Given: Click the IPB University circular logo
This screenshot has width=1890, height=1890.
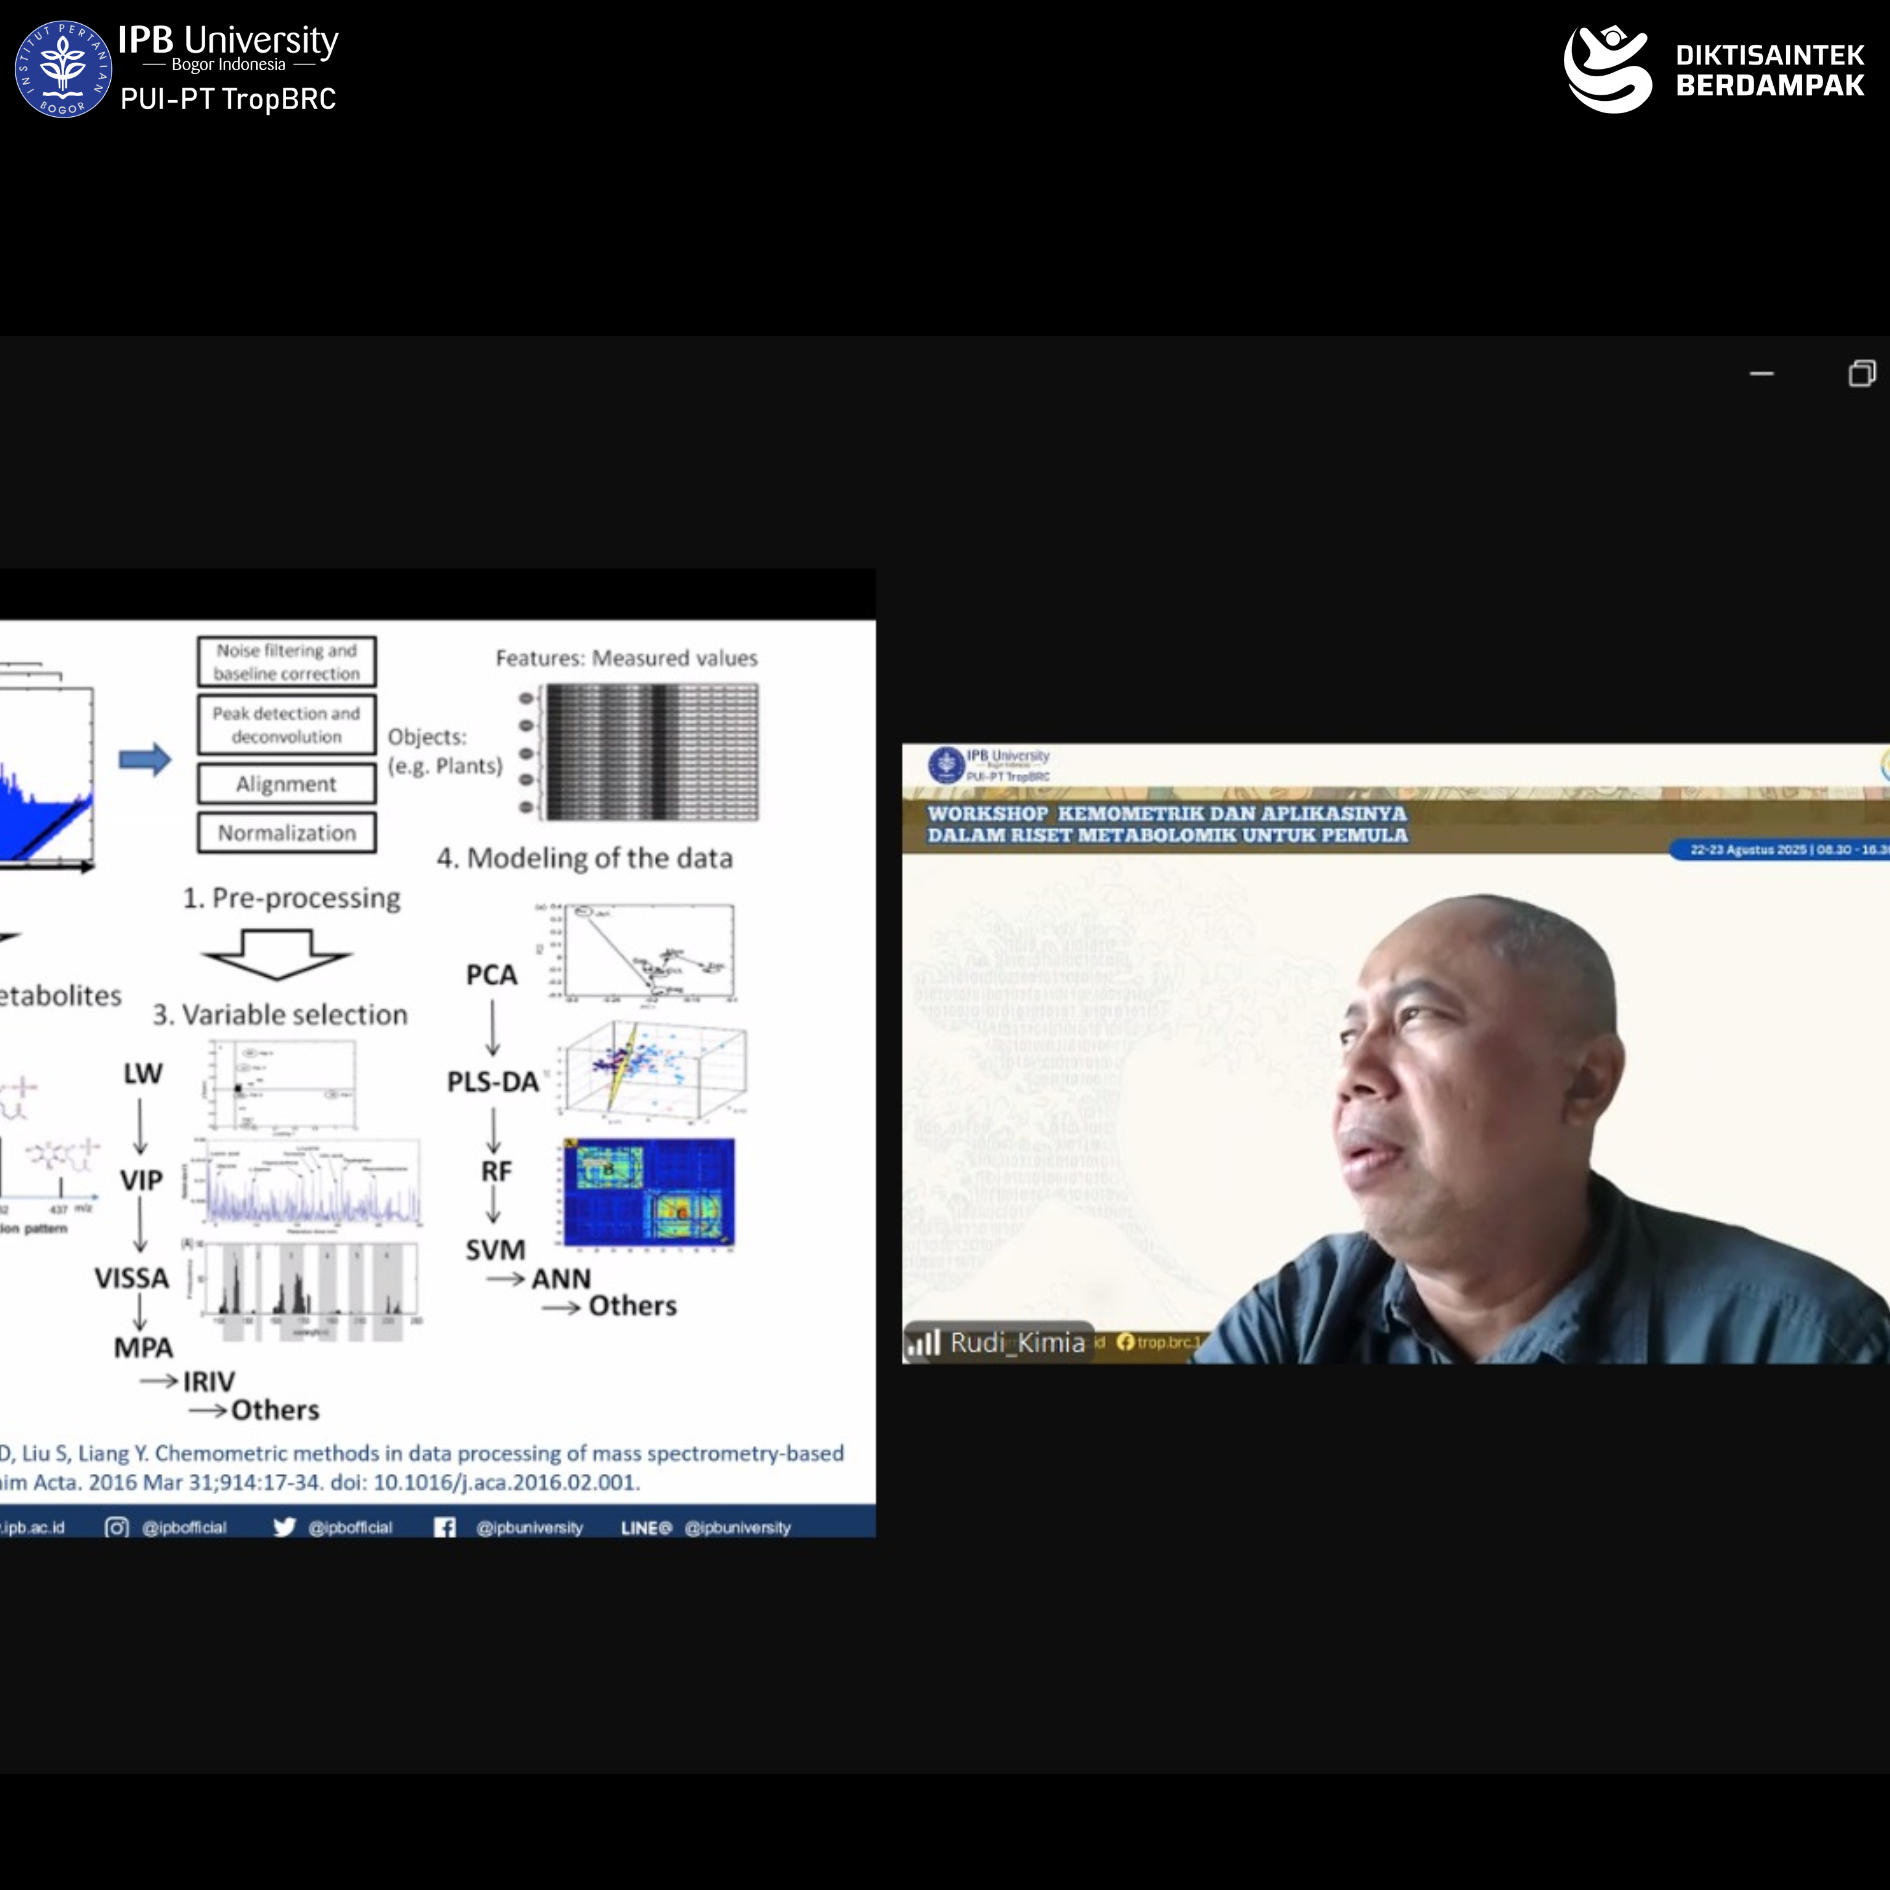Looking at the screenshot, I should point(63,69).
